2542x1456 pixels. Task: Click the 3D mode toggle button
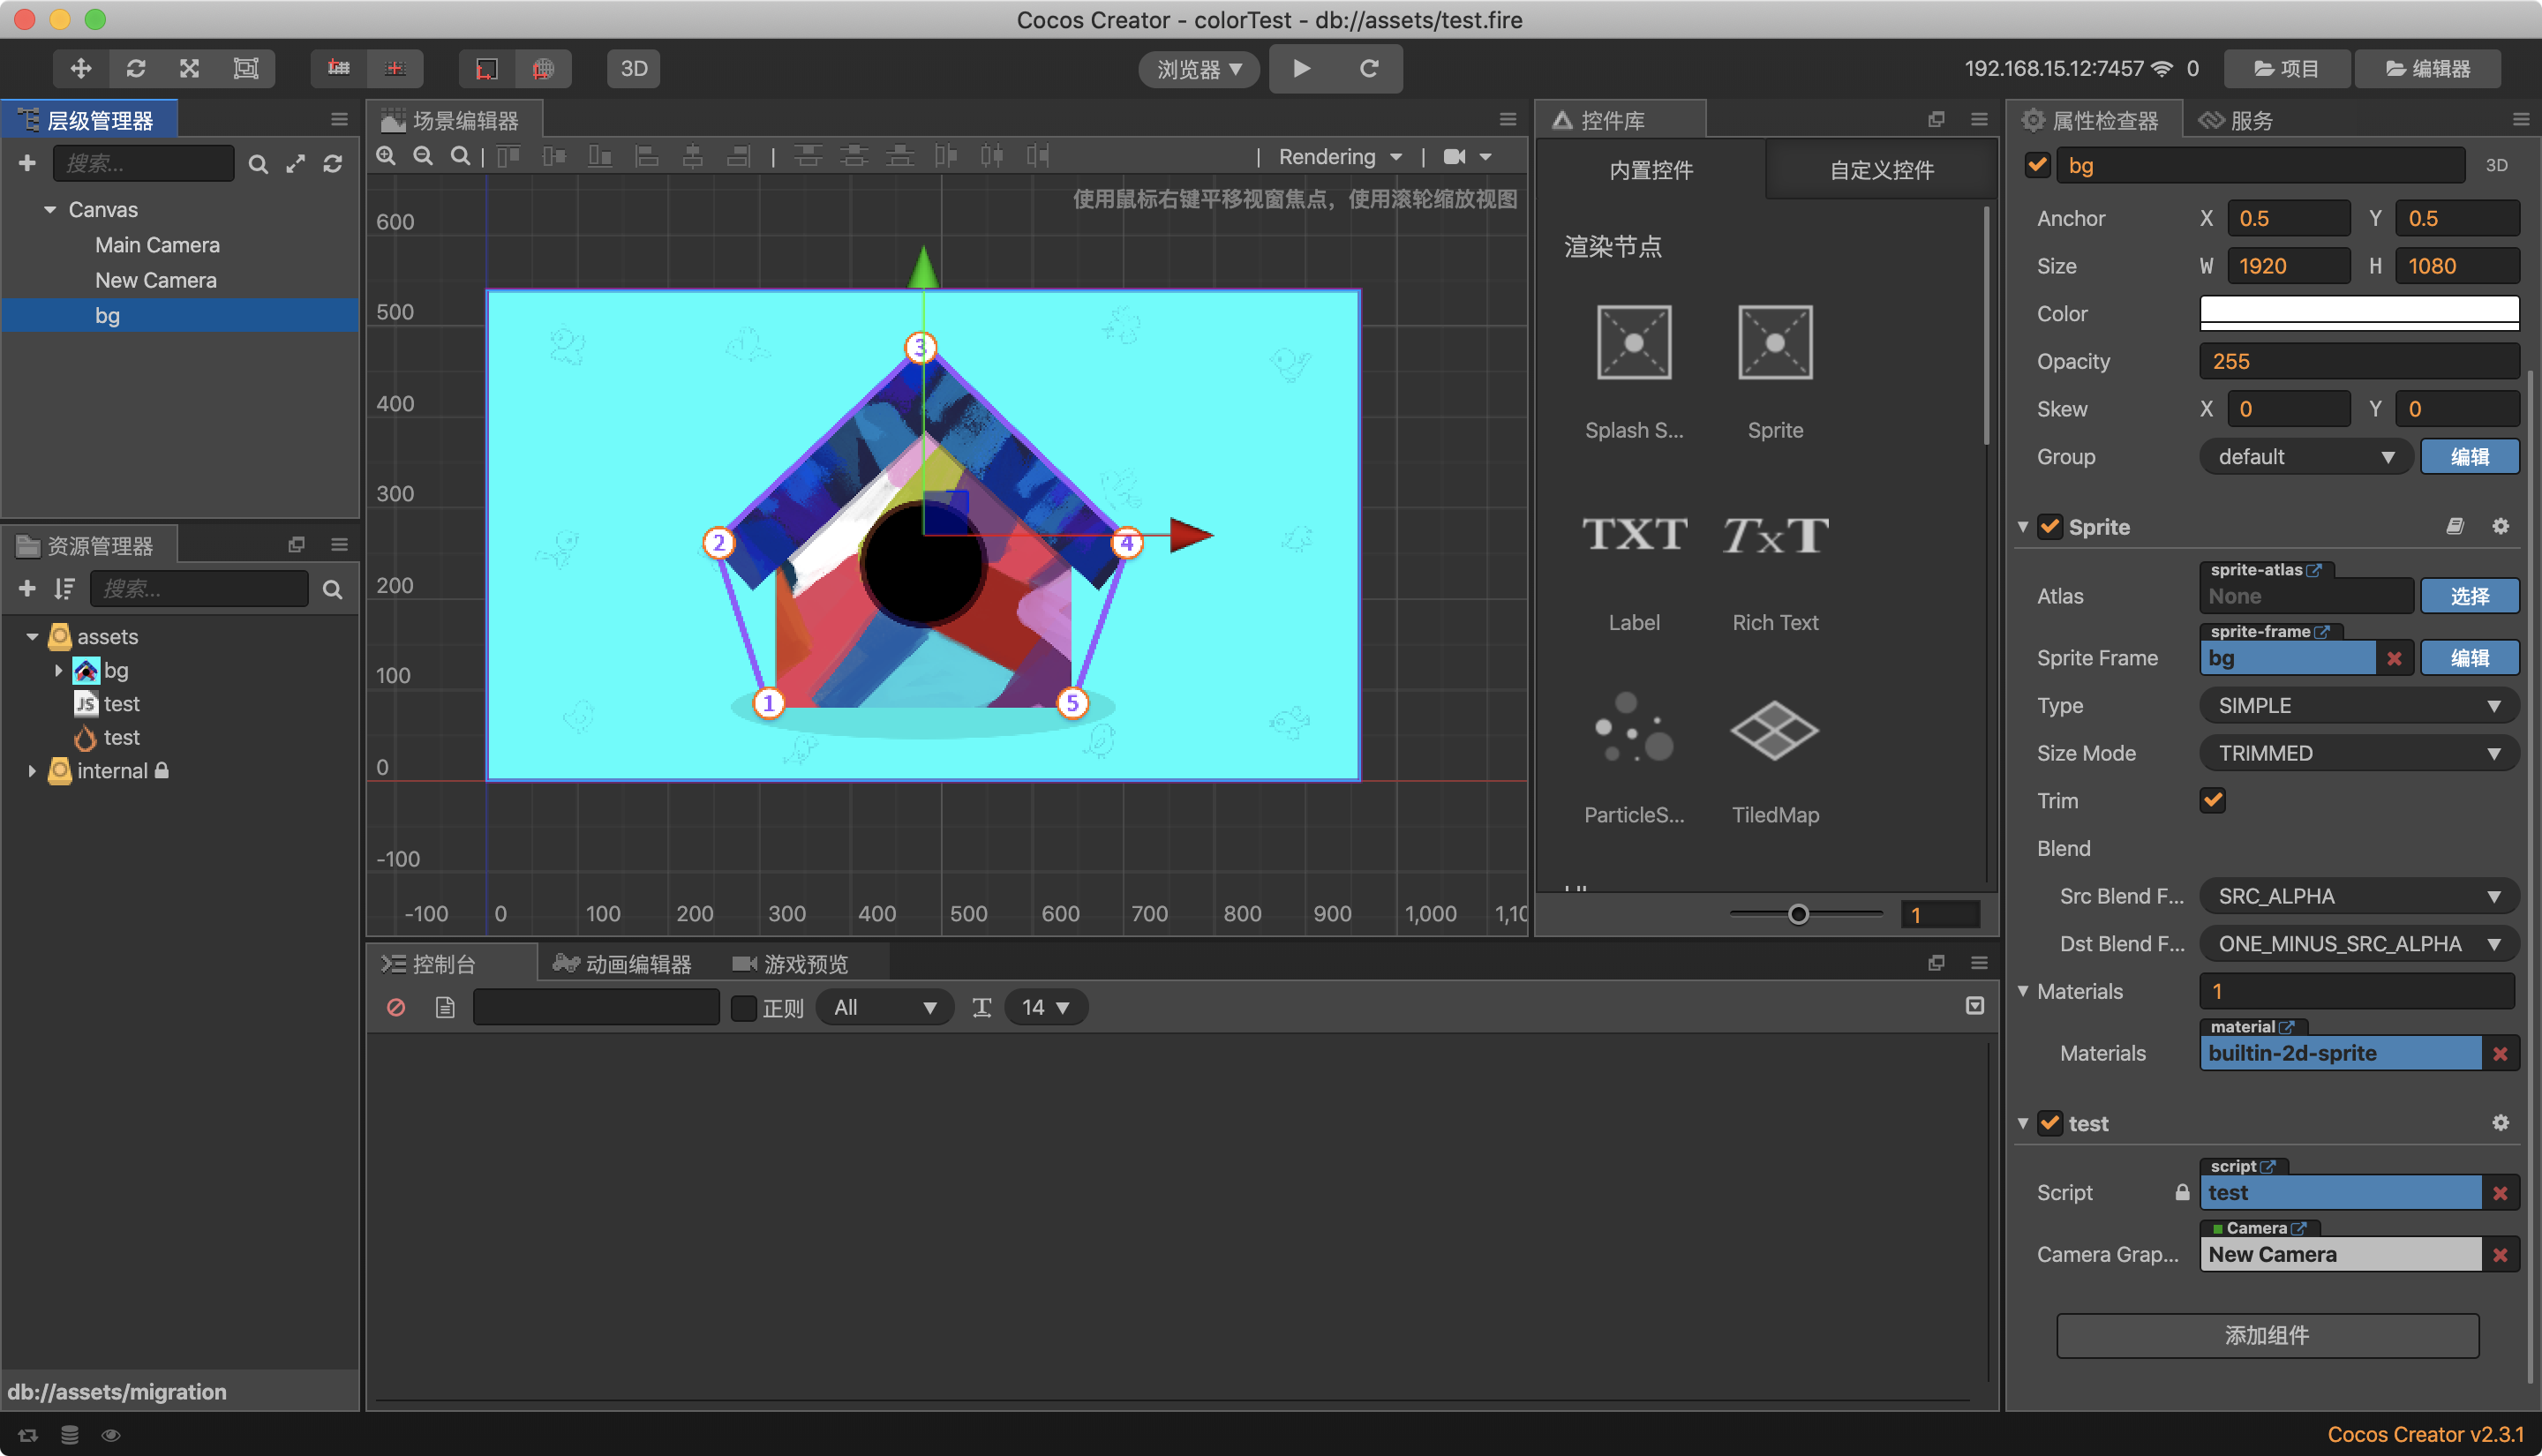(634, 68)
